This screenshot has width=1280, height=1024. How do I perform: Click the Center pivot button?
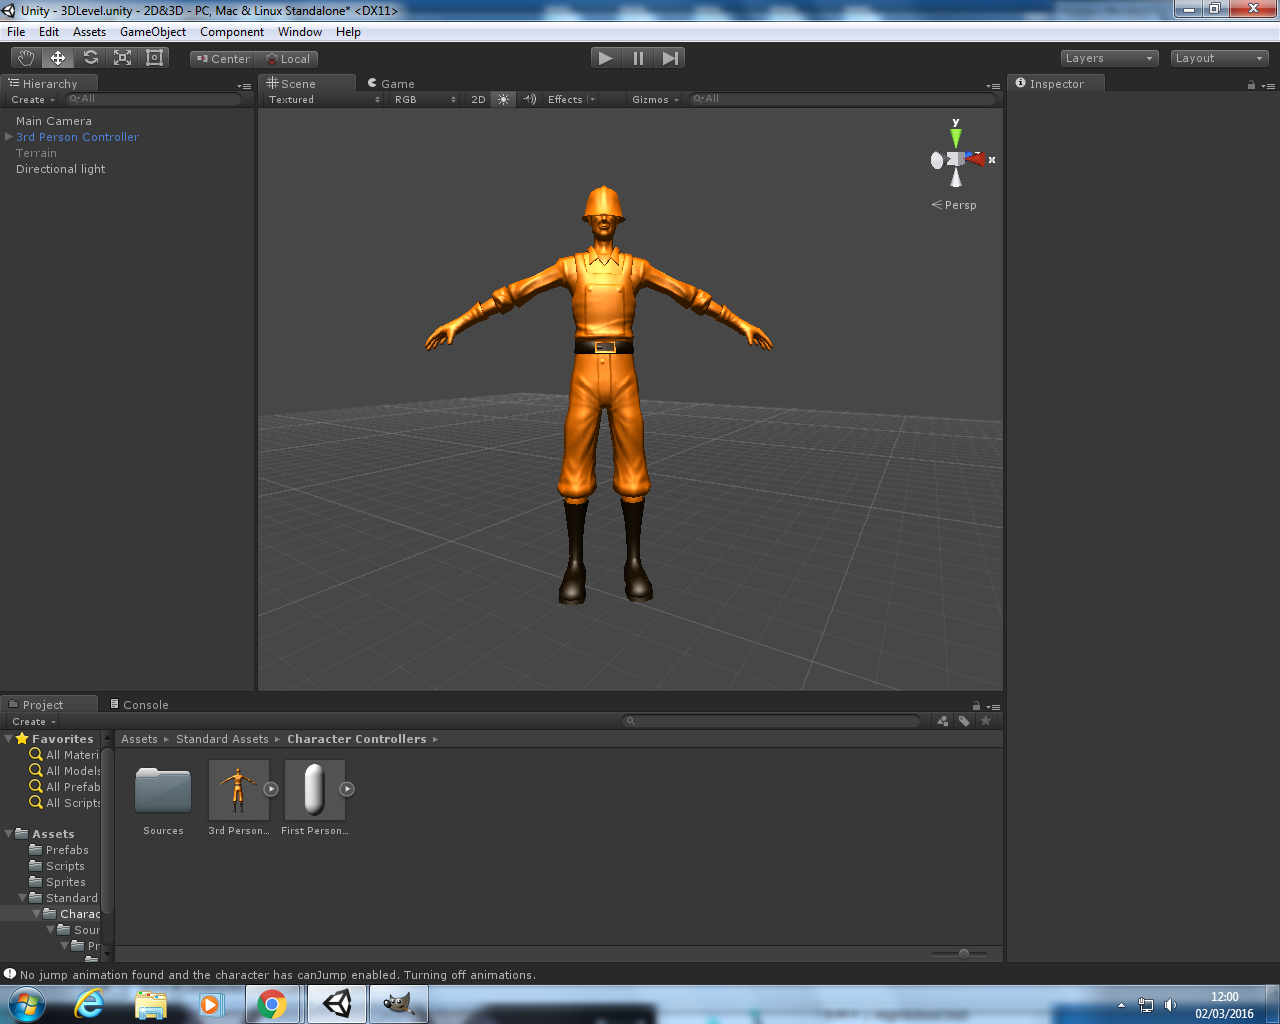coord(221,58)
